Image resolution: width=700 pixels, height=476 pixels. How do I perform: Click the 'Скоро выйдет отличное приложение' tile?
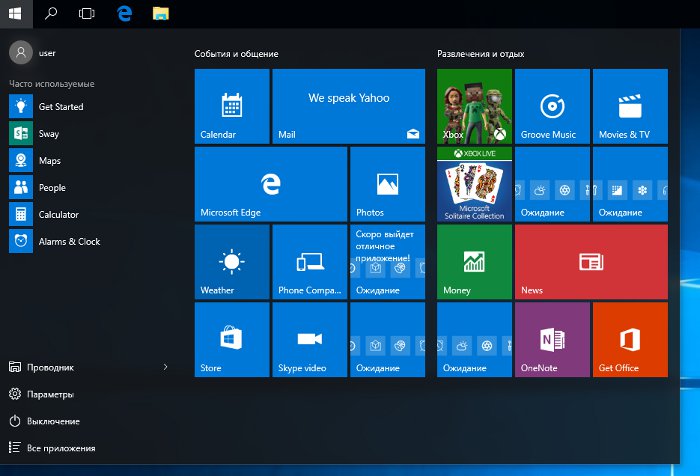(x=388, y=262)
